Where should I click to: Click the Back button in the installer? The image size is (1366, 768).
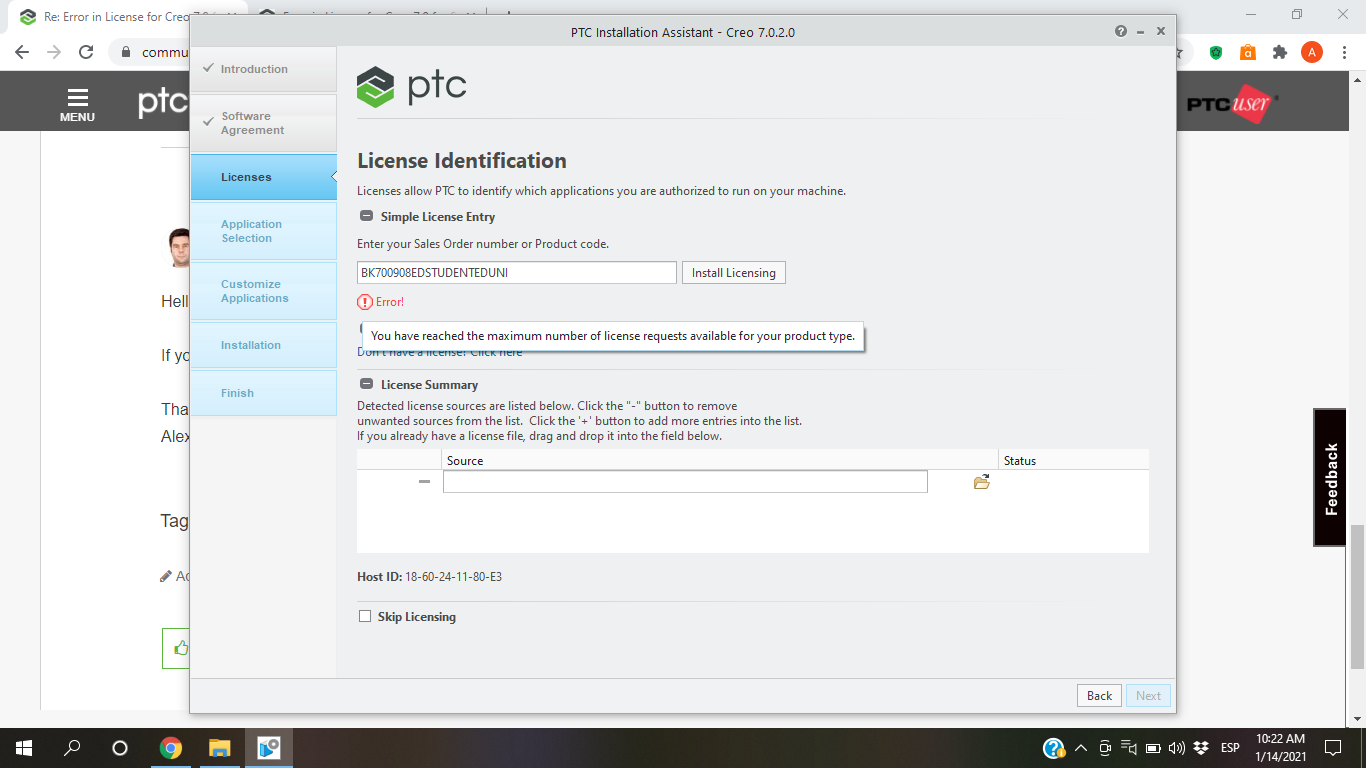coord(1098,695)
